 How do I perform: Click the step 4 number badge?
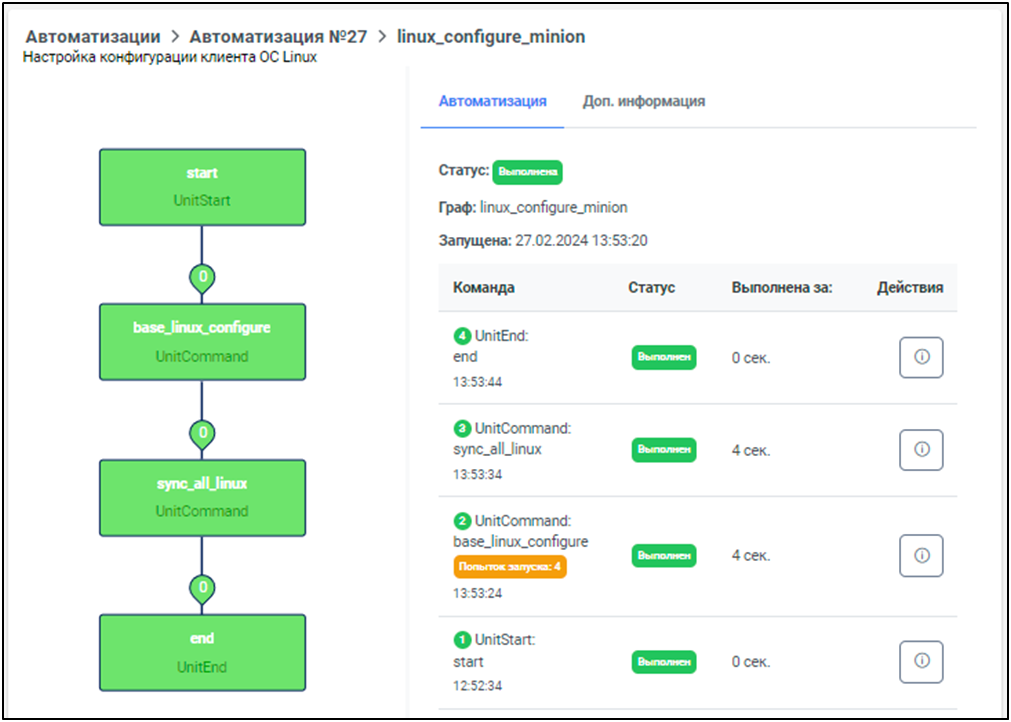coord(461,337)
